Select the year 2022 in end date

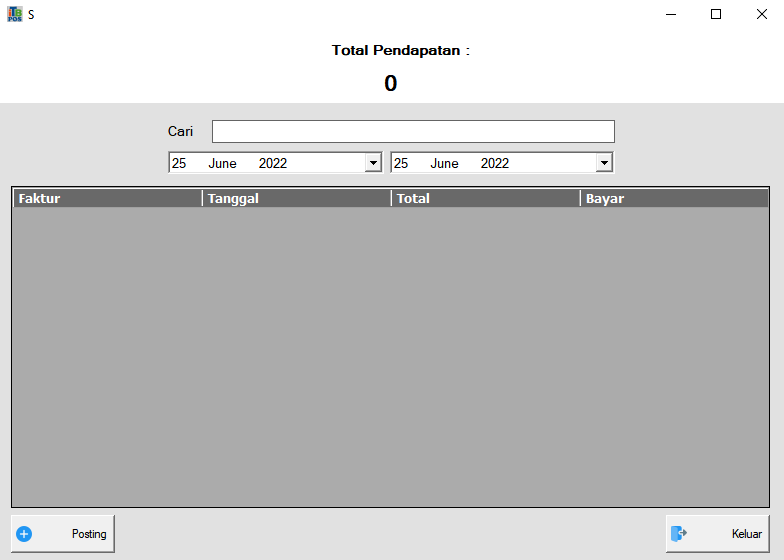click(x=495, y=163)
